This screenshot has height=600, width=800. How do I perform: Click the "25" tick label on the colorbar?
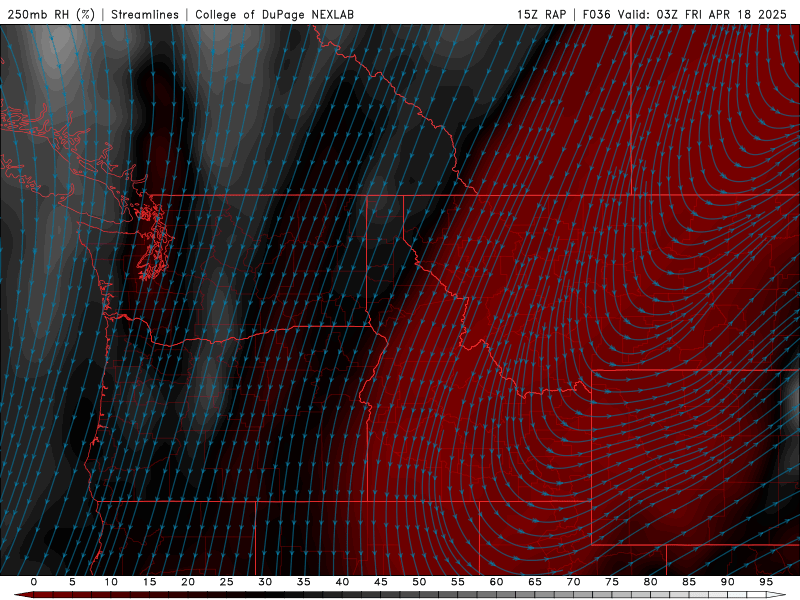tap(227, 582)
